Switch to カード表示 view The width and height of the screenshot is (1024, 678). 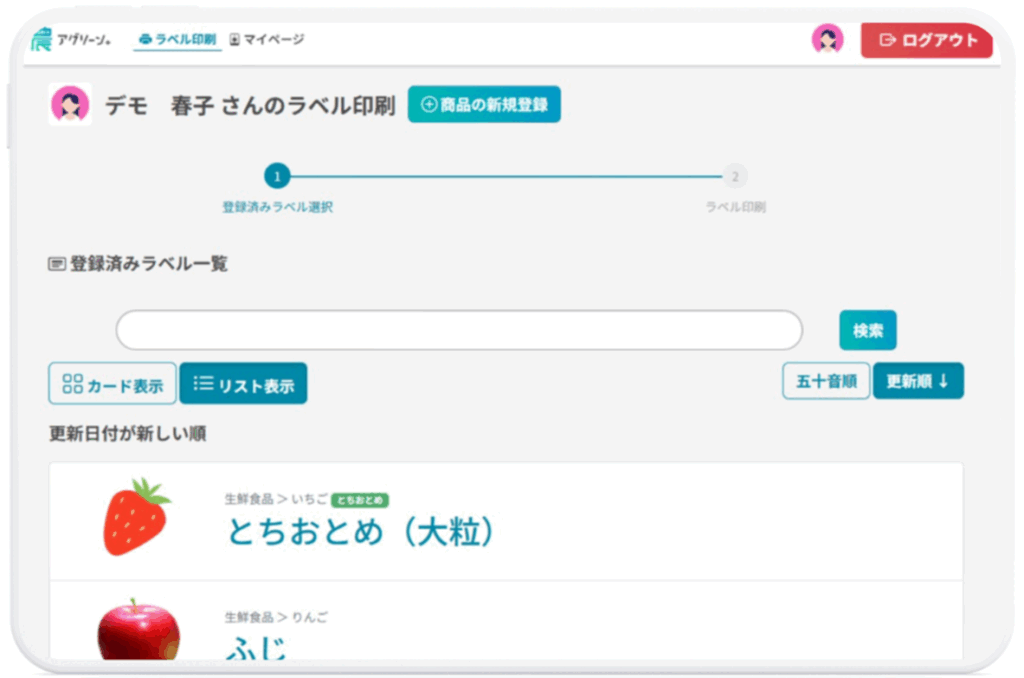pos(112,384)
